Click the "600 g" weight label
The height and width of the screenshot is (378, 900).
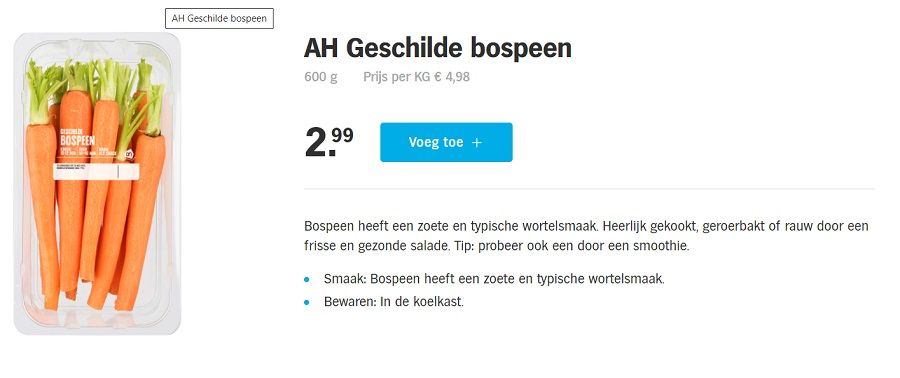tap(321, 77)
